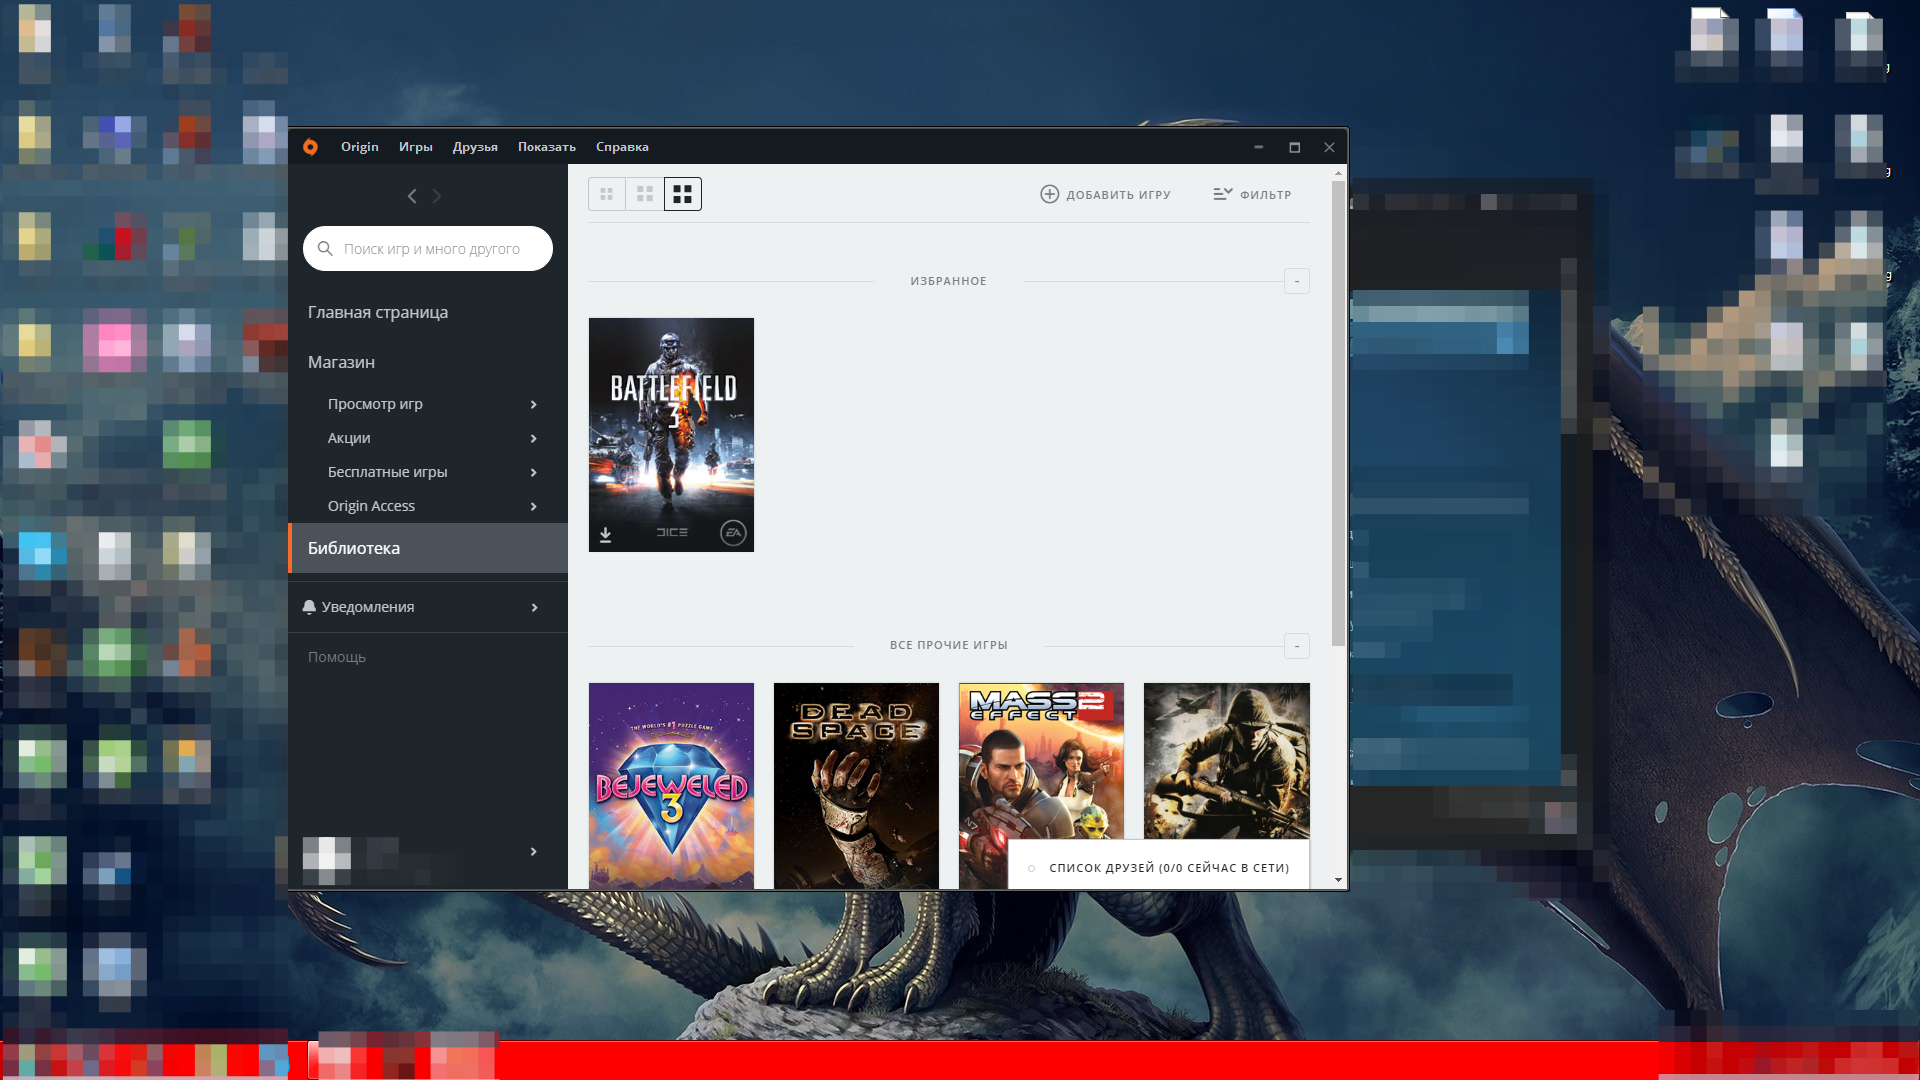Click the library vertical scrollbar
This screenshot has height=1080, width=1920.
pyautogui.click(x=1338, y=414)
